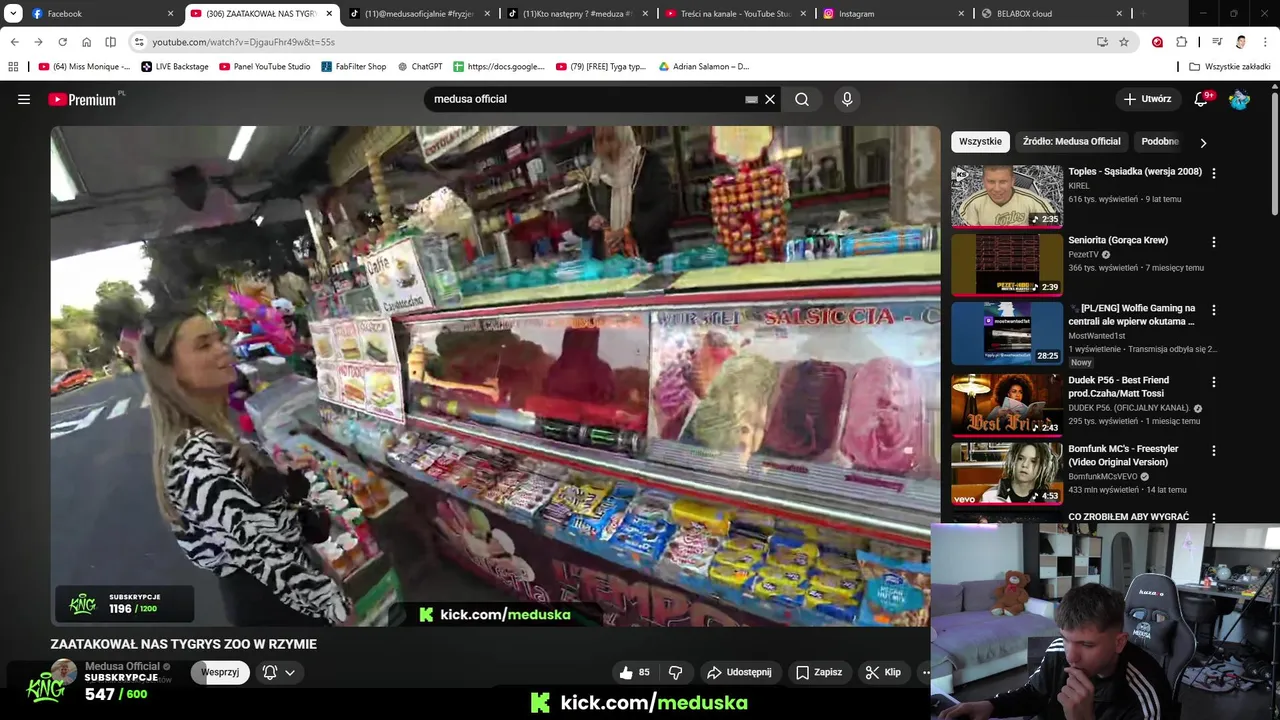
Task: Show more filter chips with right arrow
Action: pos(1203,142)
